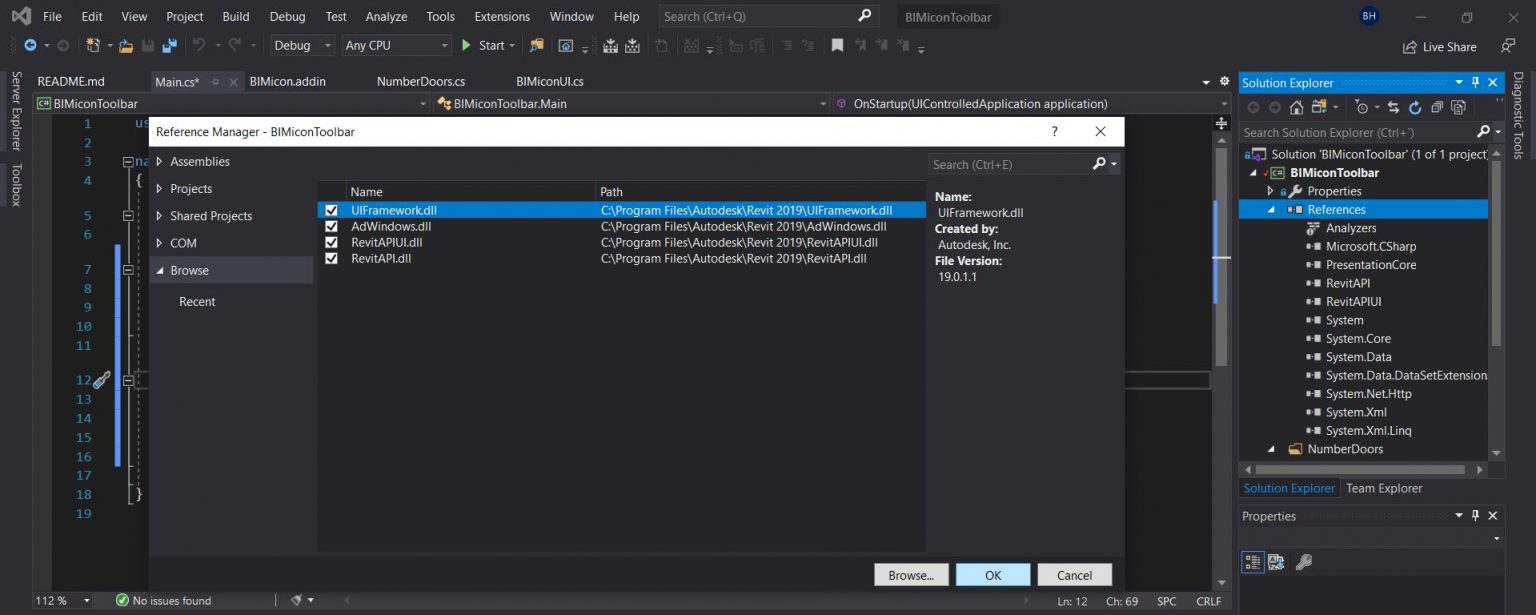This screenshot has width=1536, height=615.
Task: Refresh the Solution Explorer
Action: [x=1416, y=107]
